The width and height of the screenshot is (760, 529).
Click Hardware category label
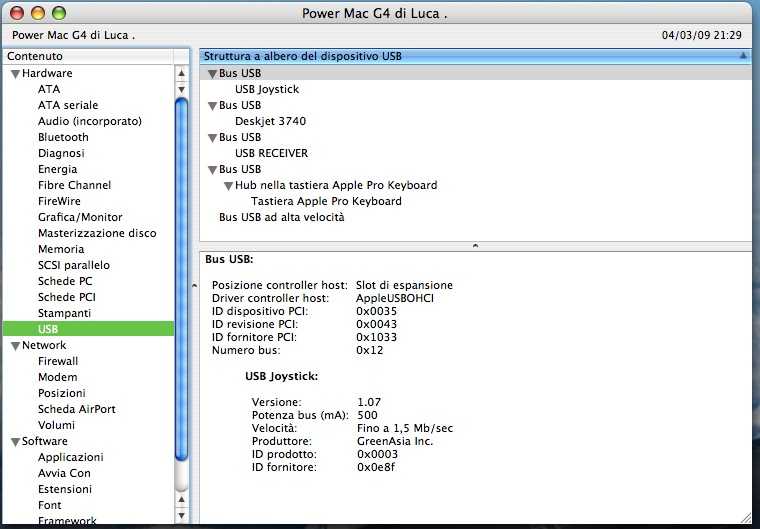pos(47,73)
